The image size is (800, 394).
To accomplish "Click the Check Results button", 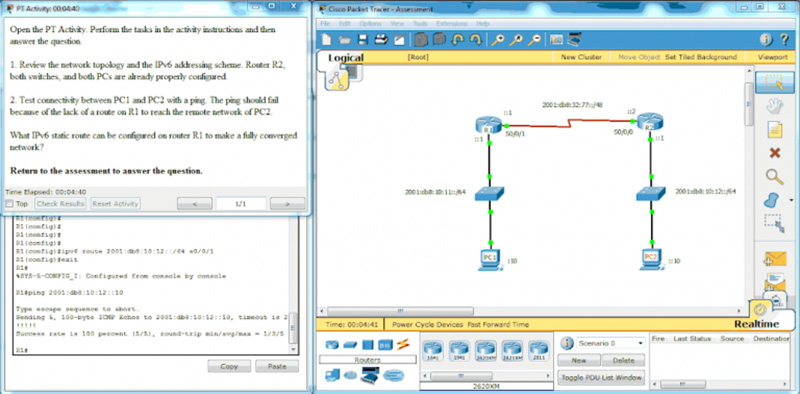I will (x=60, y=204).
